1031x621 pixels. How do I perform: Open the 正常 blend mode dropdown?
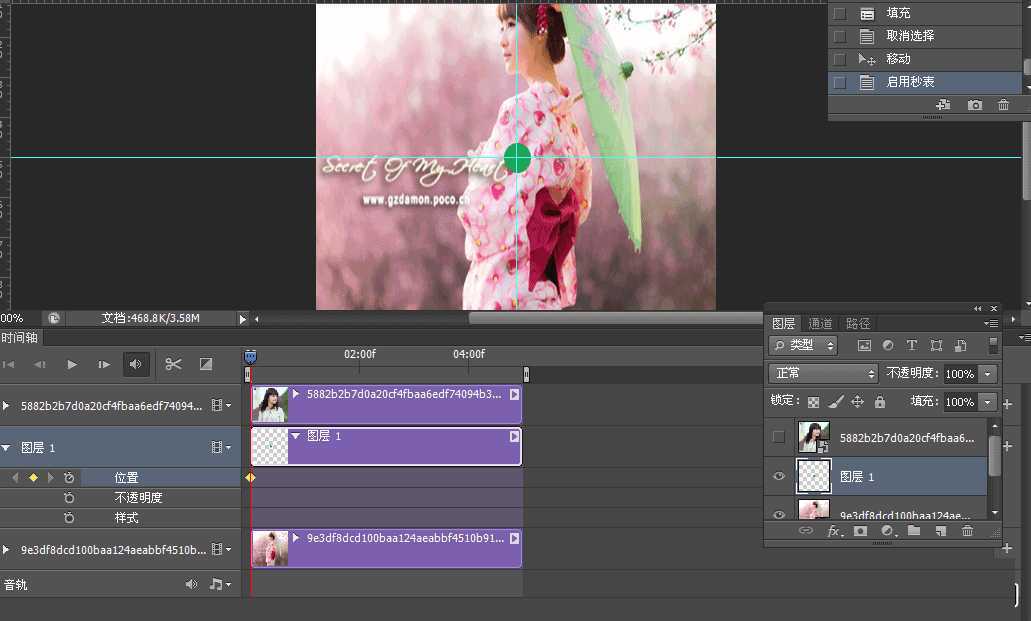click(x=823, y=374)
